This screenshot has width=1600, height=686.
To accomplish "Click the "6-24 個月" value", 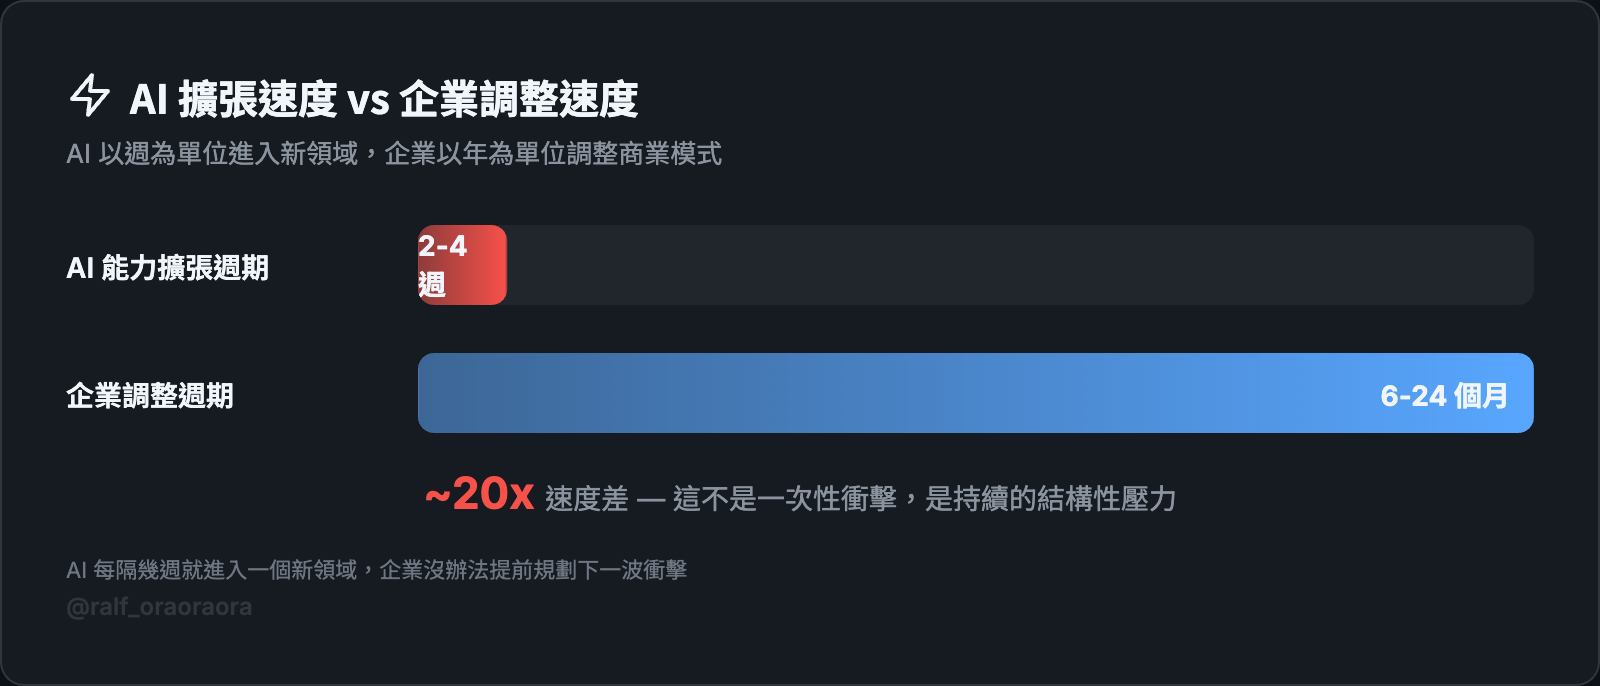I will pos(1444,396).
